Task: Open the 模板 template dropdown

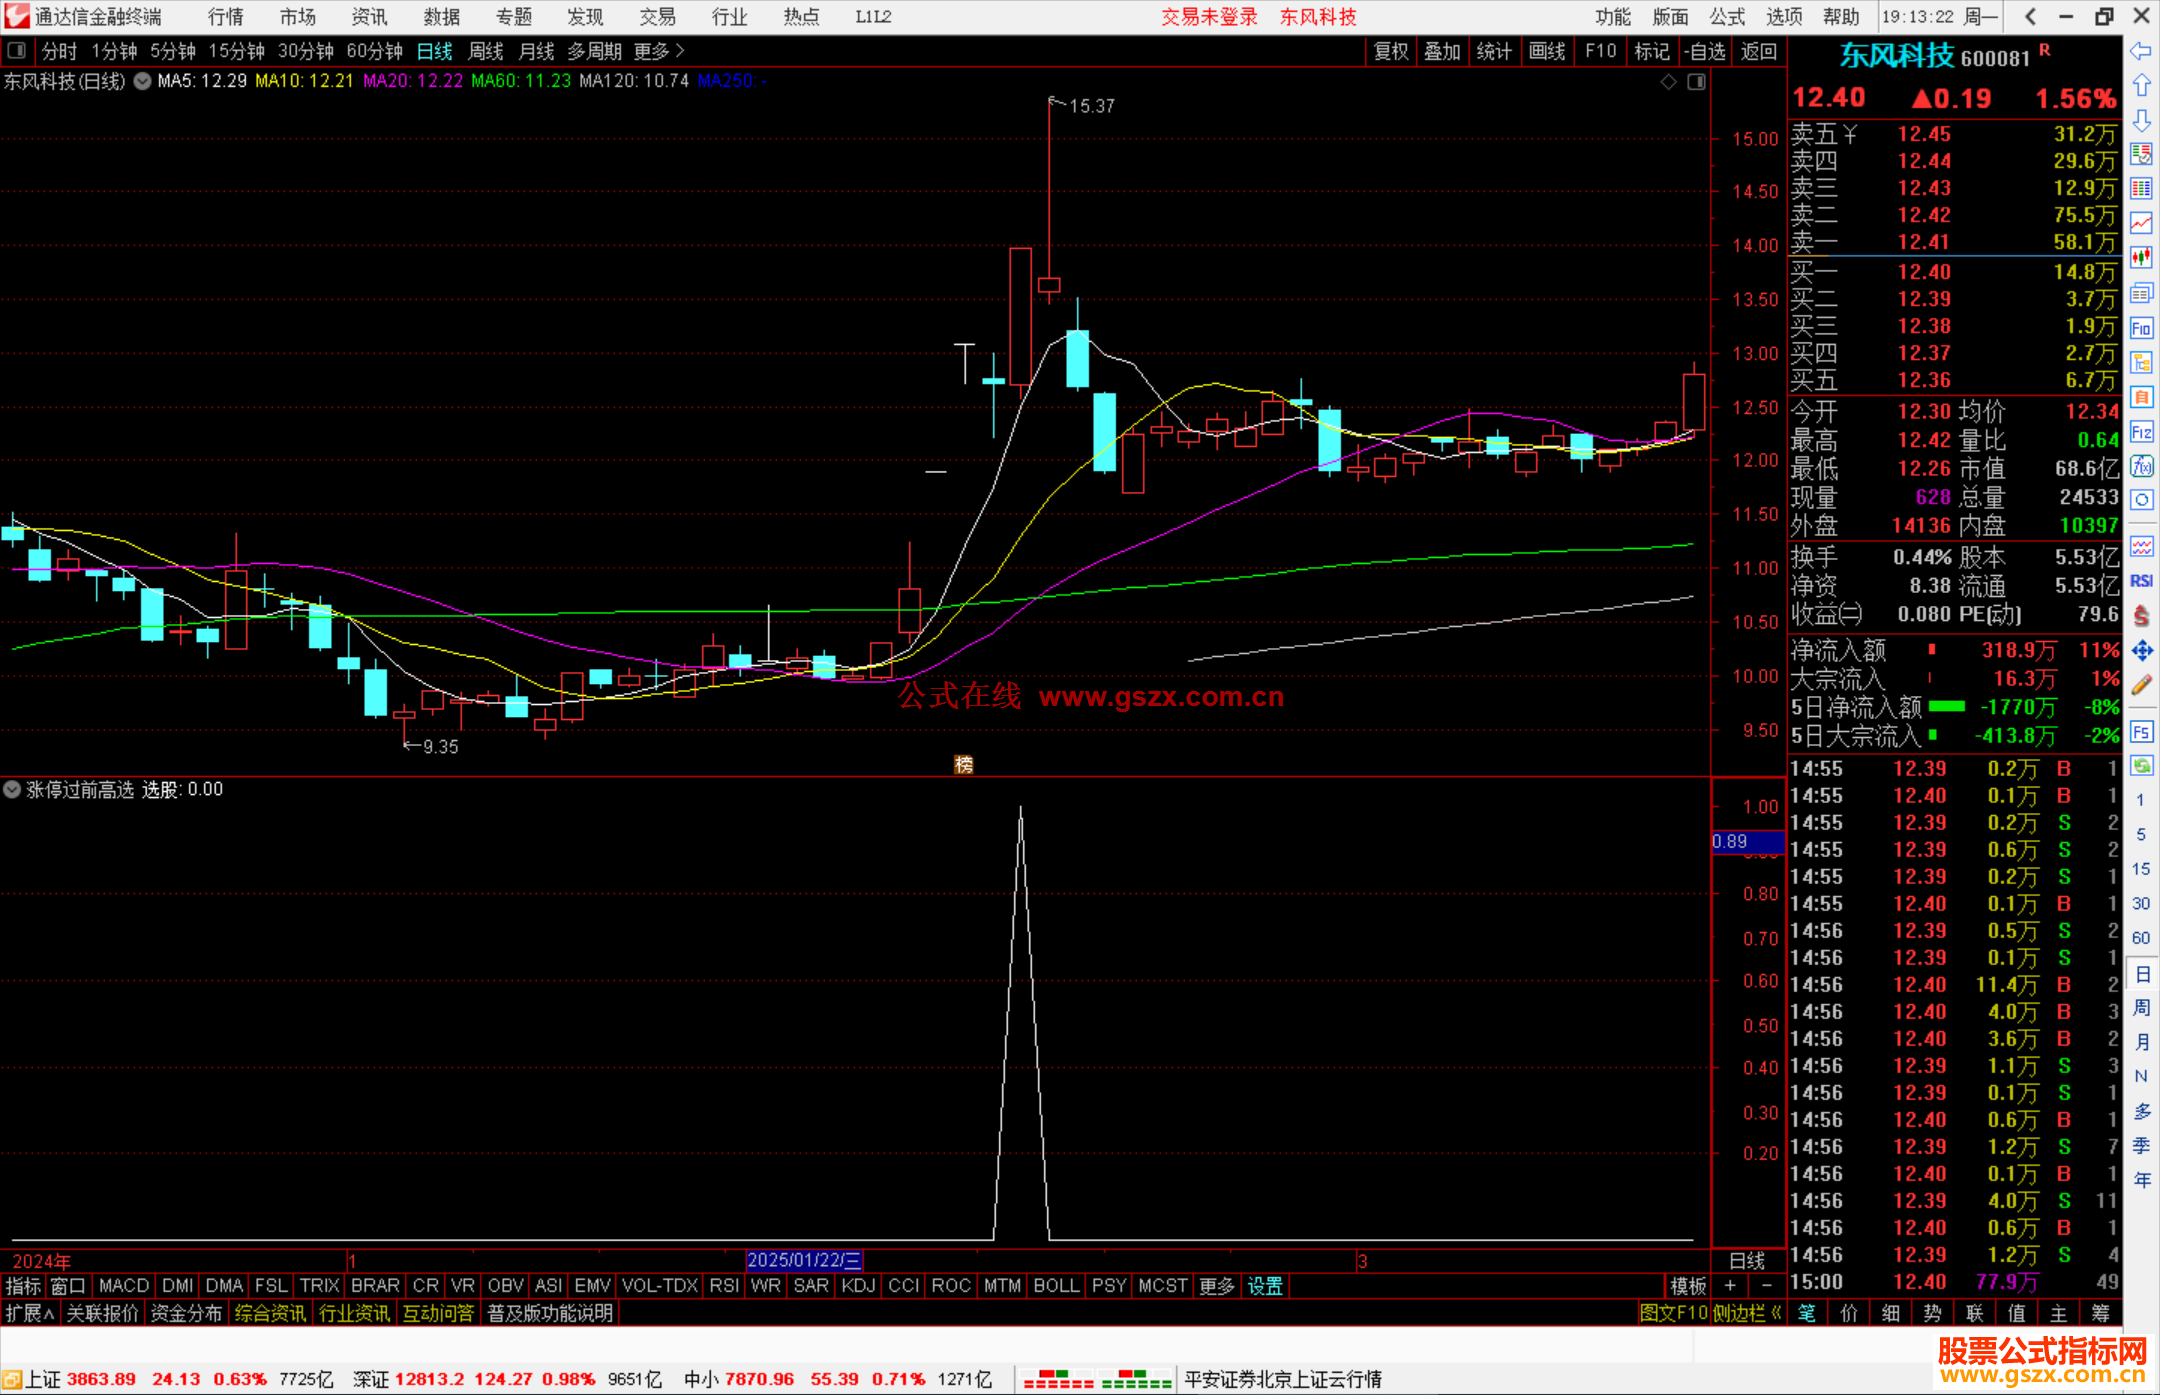Action: pyautogui.click(x=1688, y=1286)
